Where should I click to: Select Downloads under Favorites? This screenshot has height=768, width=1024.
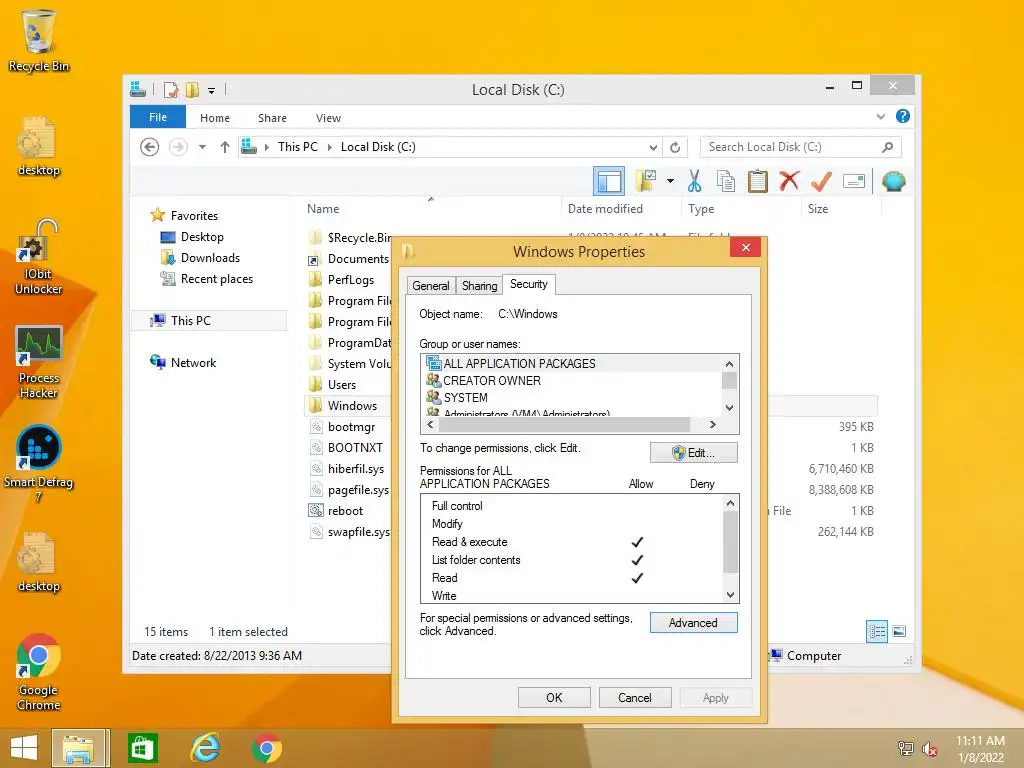(210, 258)
